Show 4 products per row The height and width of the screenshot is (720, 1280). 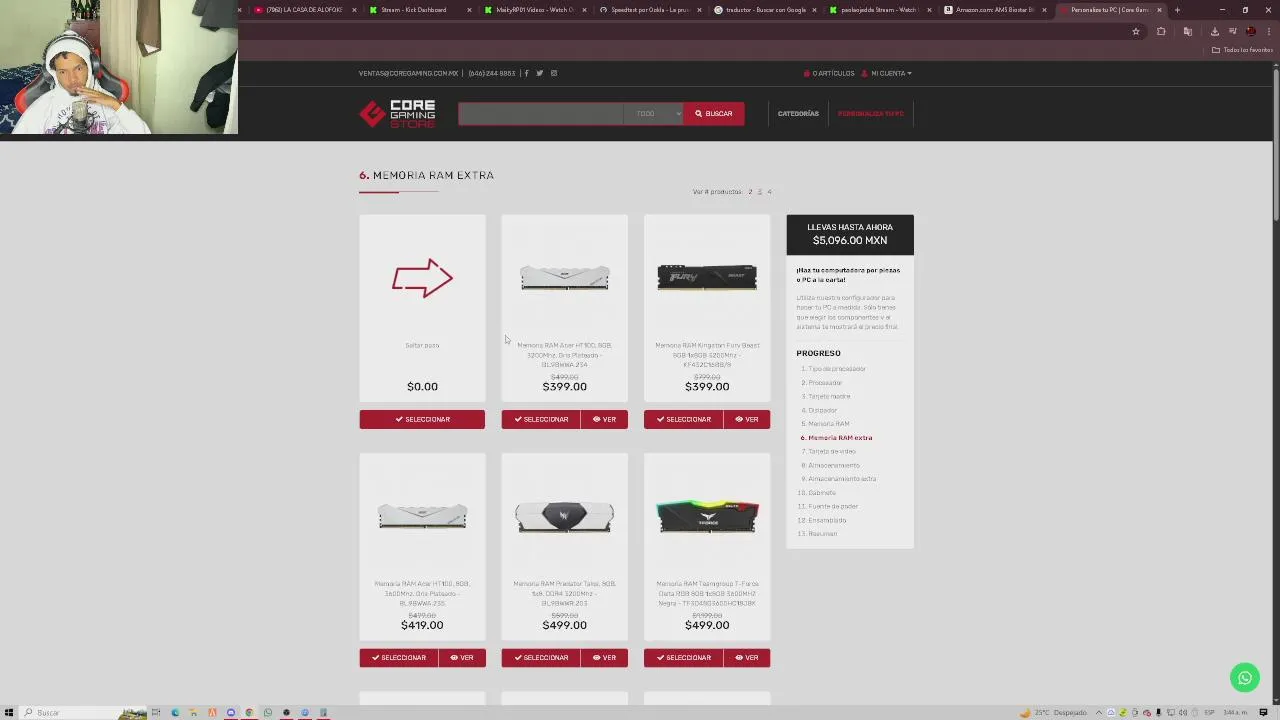769,191
